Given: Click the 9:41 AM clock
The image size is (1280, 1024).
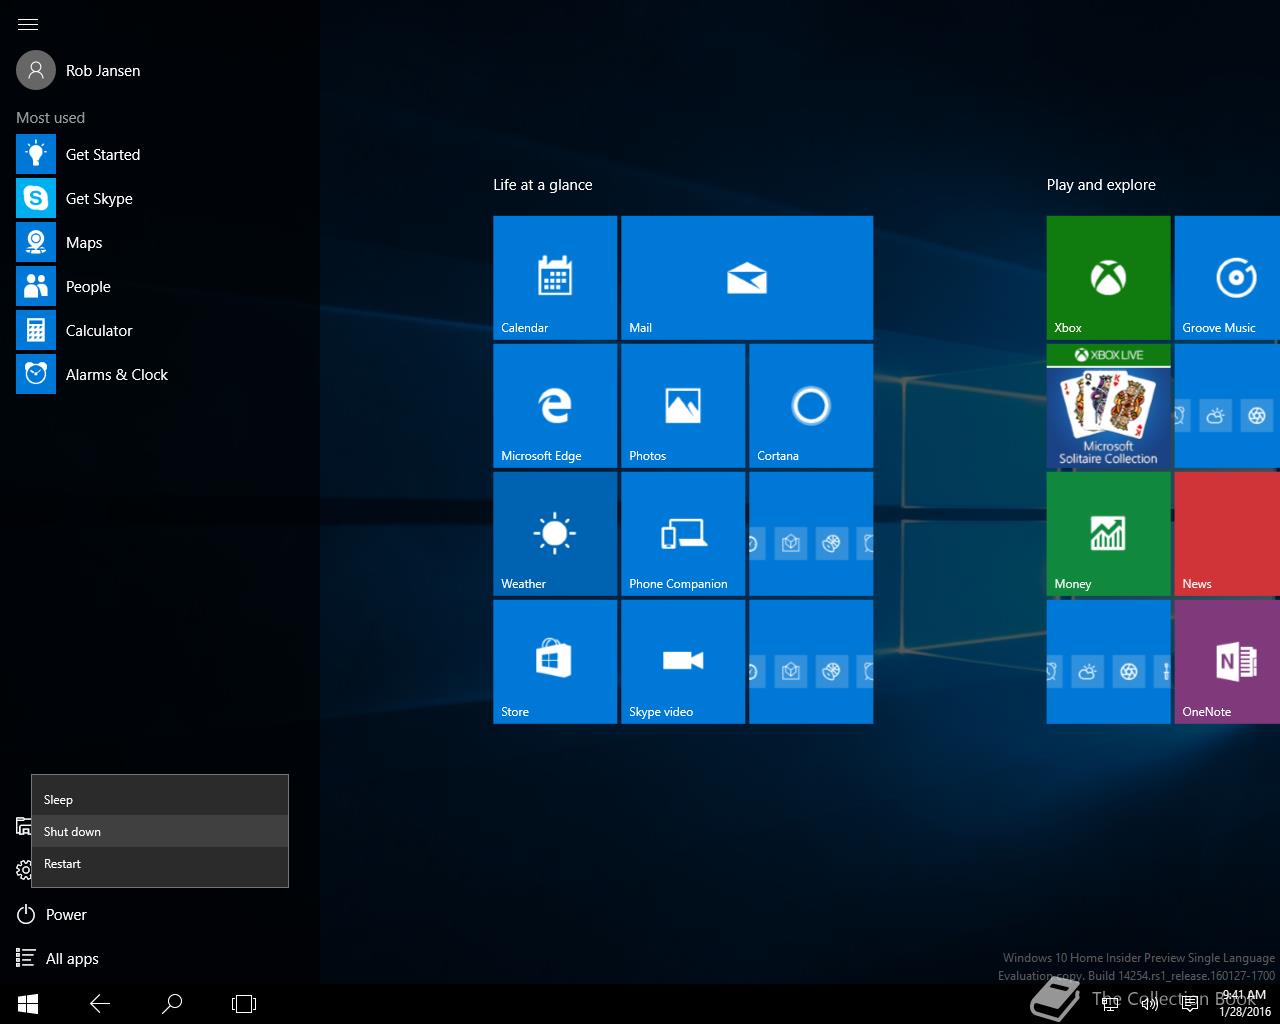Looking at the screenshot, I should pos(1244,1004).
